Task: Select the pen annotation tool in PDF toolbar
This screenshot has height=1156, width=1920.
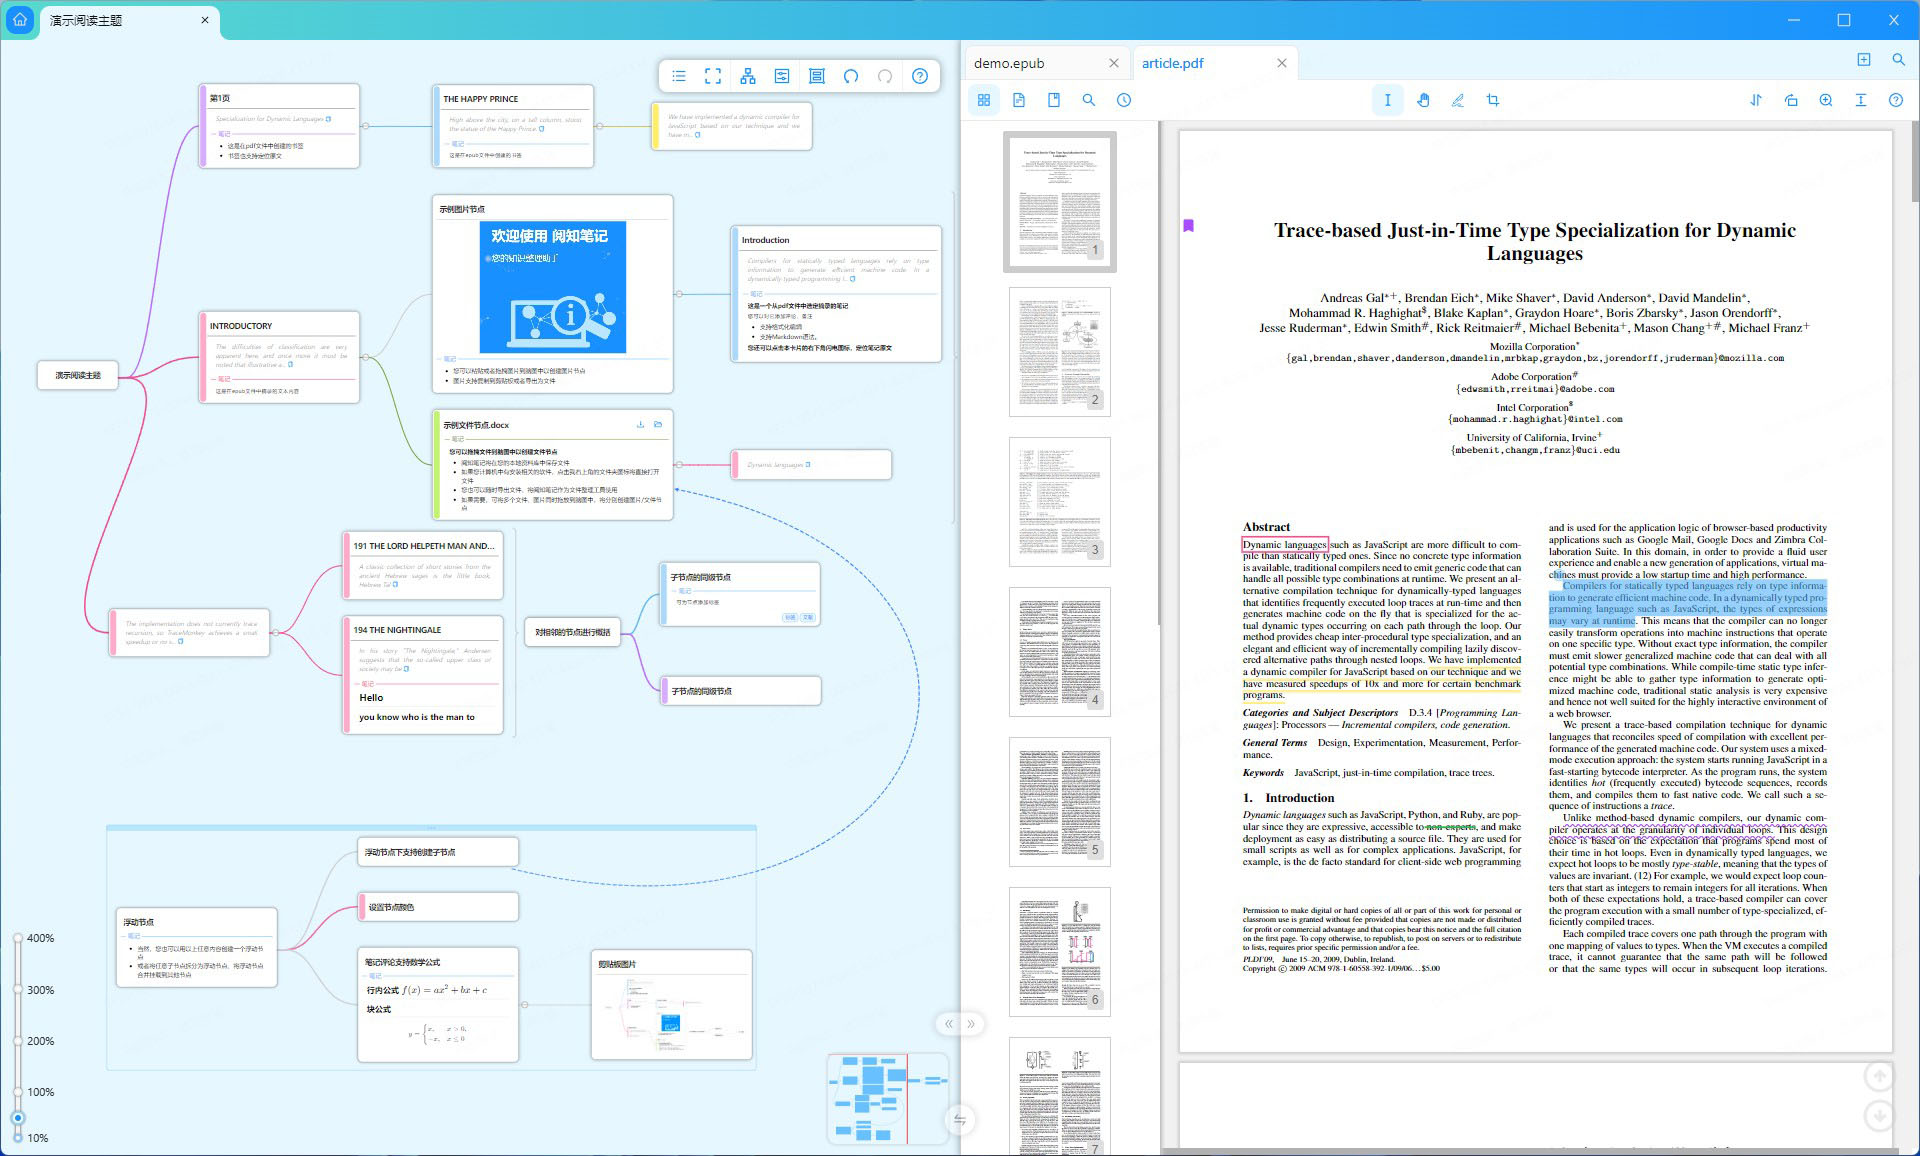Action: [1458, 100]
